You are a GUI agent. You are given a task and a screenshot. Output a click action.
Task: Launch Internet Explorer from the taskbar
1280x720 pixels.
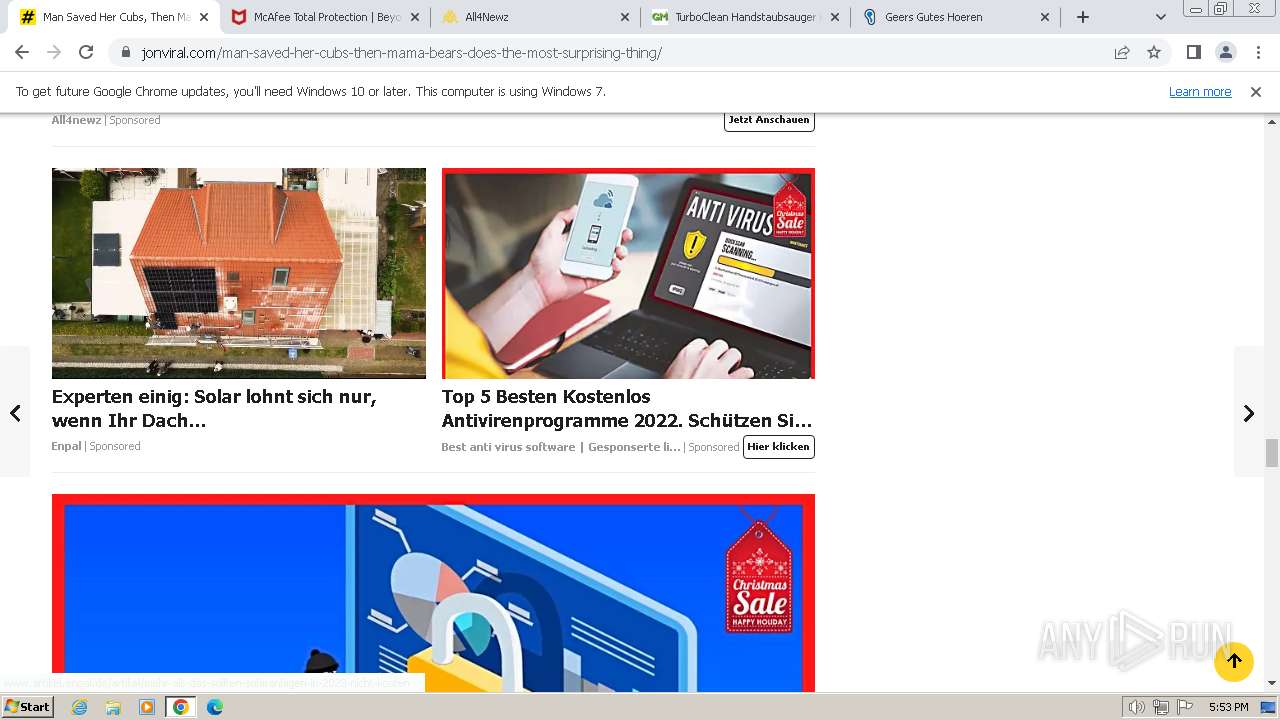point(80,707)
